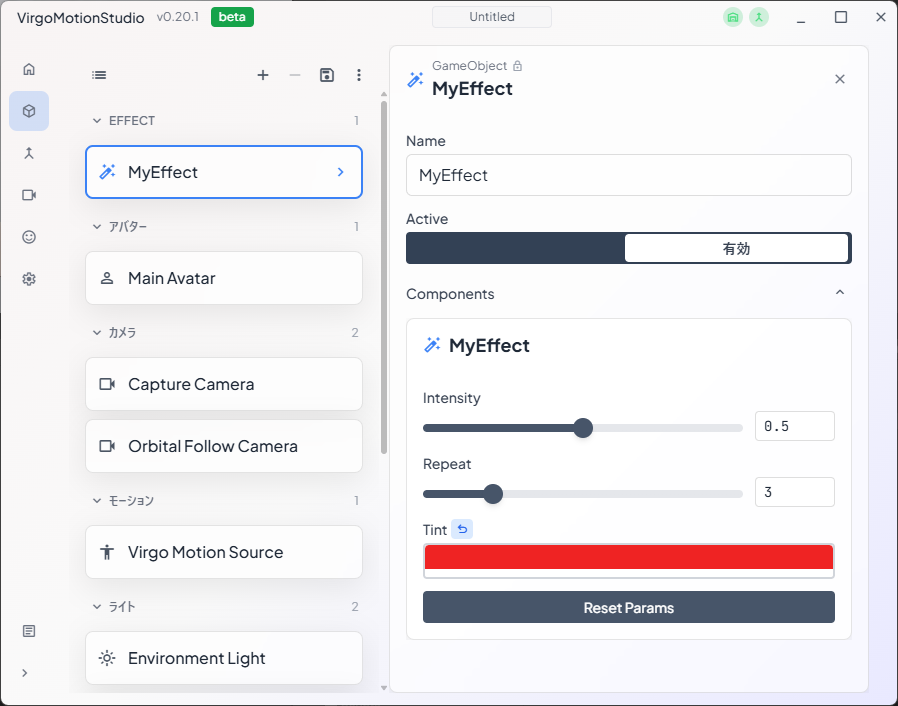Toggle Active to 有効

[736, 248]
